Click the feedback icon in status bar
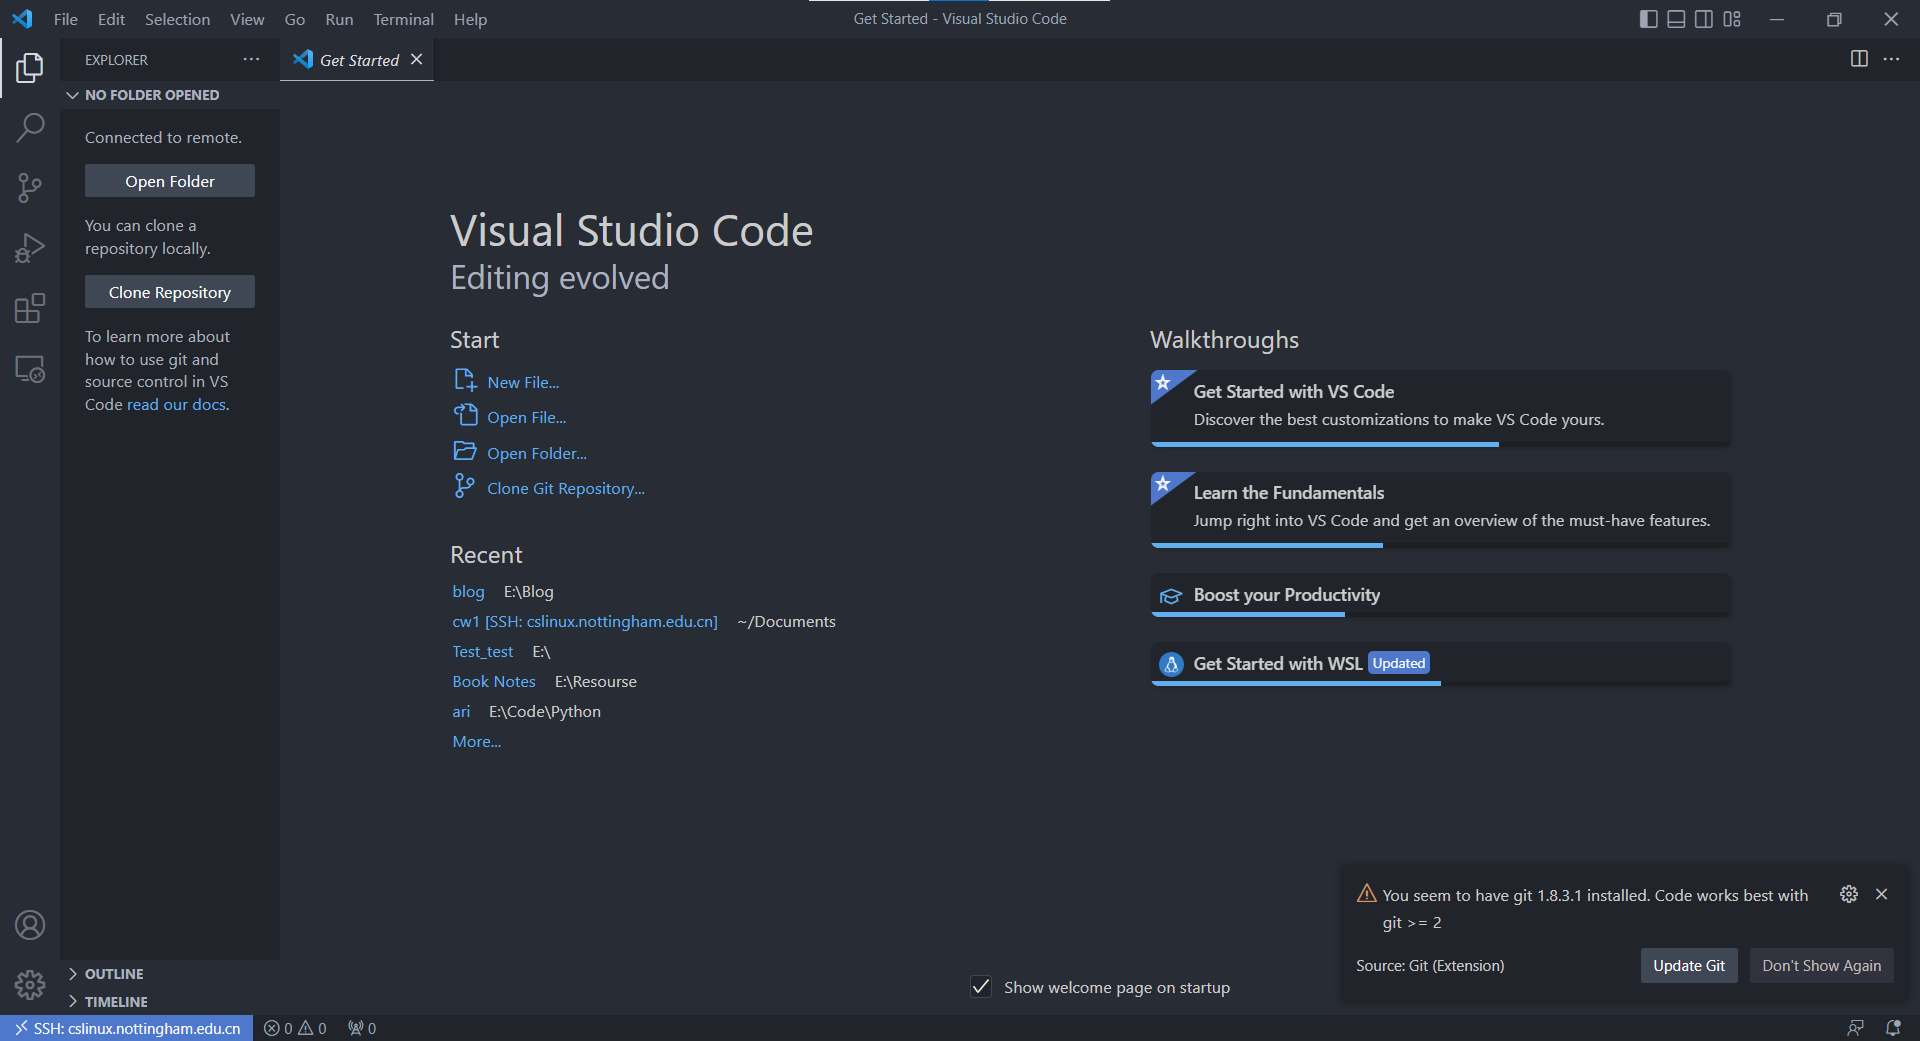Image resolution: width=1920 pixels, height=1041 pixels. coord(1856,1028)
